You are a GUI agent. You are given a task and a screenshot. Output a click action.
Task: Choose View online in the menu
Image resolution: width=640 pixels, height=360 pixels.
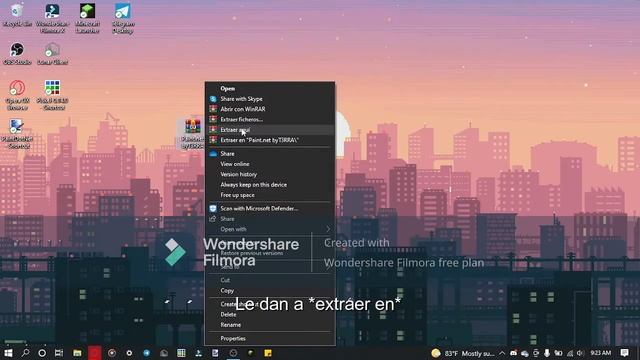click(270, 164)
